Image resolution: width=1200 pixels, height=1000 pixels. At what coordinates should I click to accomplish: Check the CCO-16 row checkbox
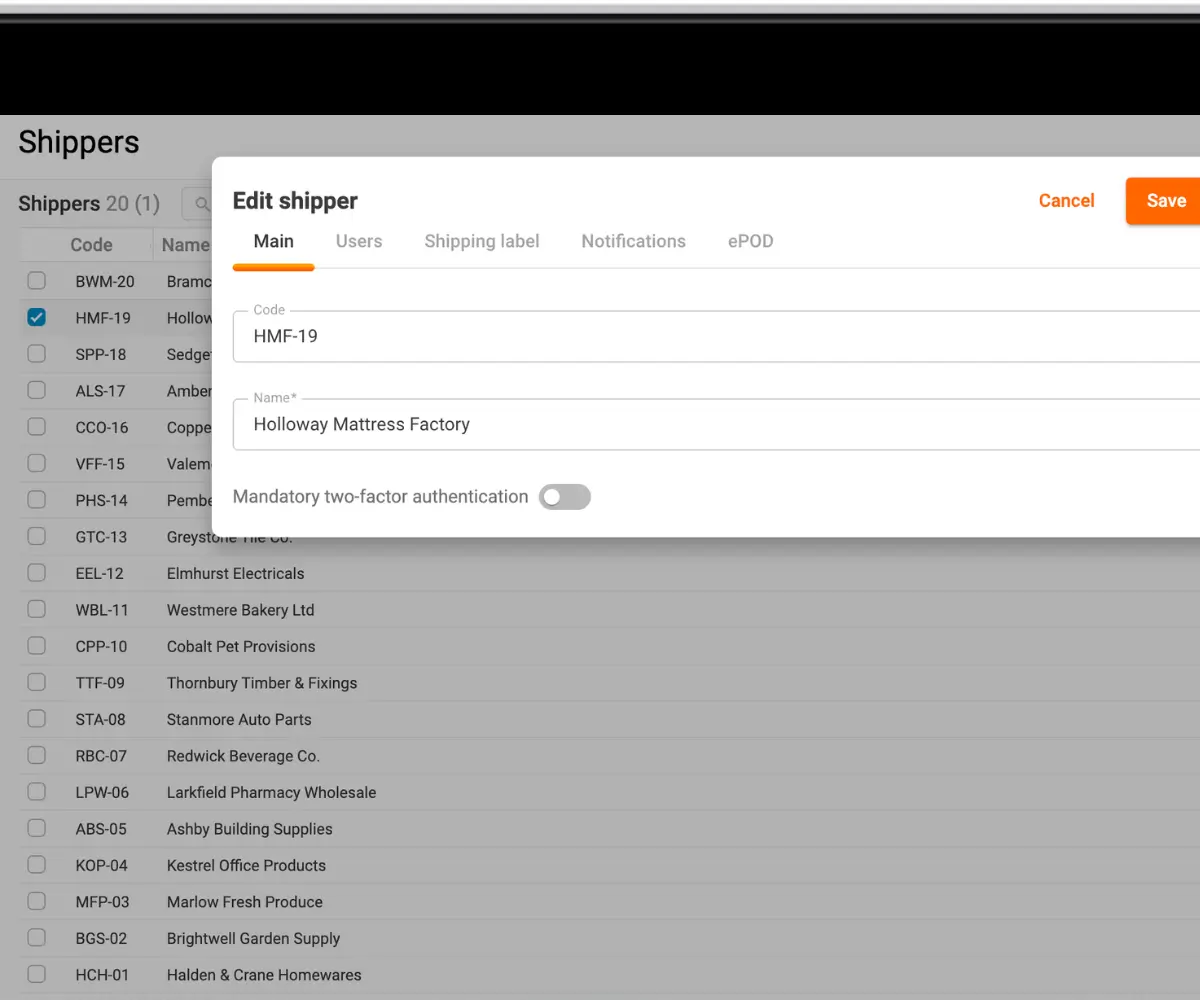pos(37,427)
